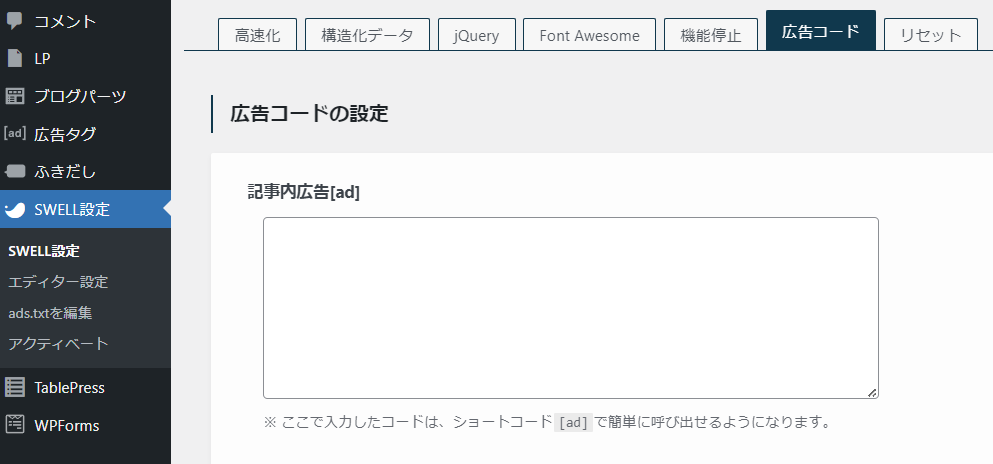Click the [ad] 広告タグ icon
The image size is (993, 464).
pyautogui.click(x=15, y=134)
